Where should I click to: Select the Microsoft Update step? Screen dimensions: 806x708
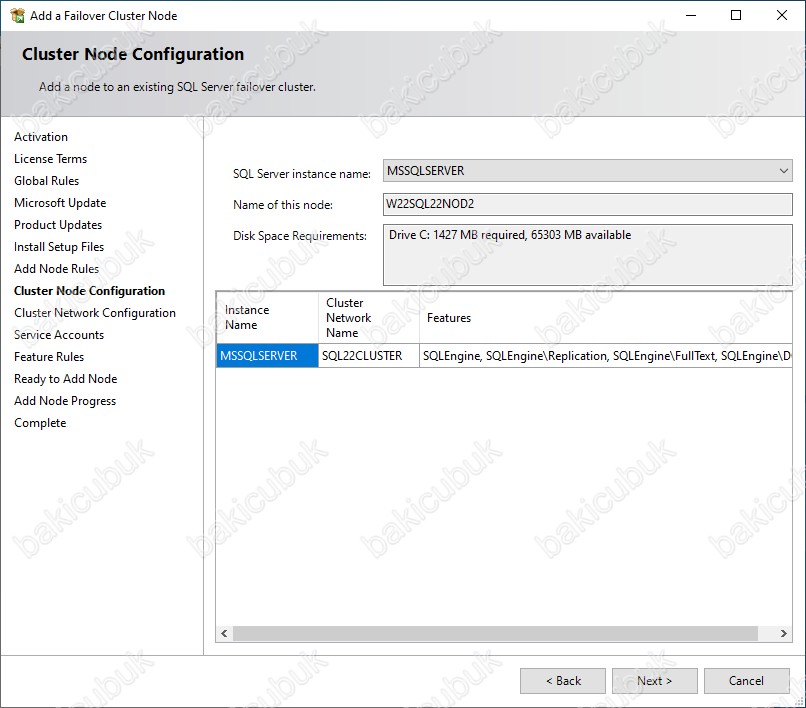[60, 203]
